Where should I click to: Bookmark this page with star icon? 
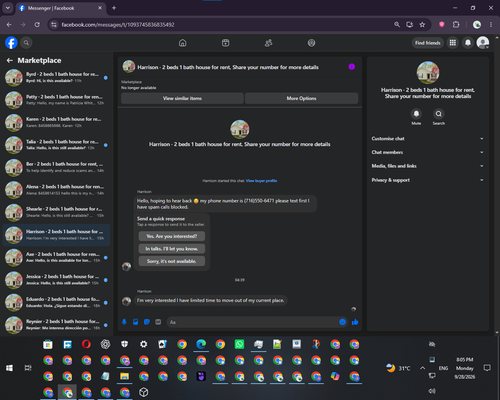coord(422,25)
